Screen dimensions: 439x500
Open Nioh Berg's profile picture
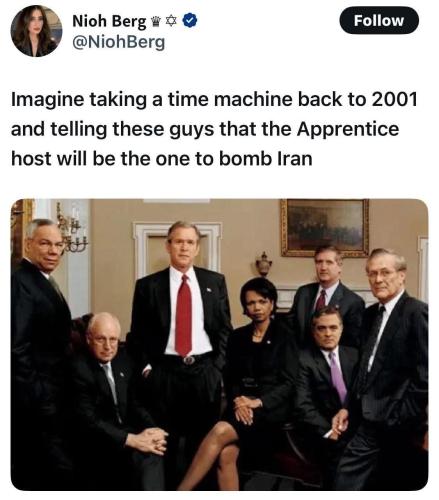(37, 31)
